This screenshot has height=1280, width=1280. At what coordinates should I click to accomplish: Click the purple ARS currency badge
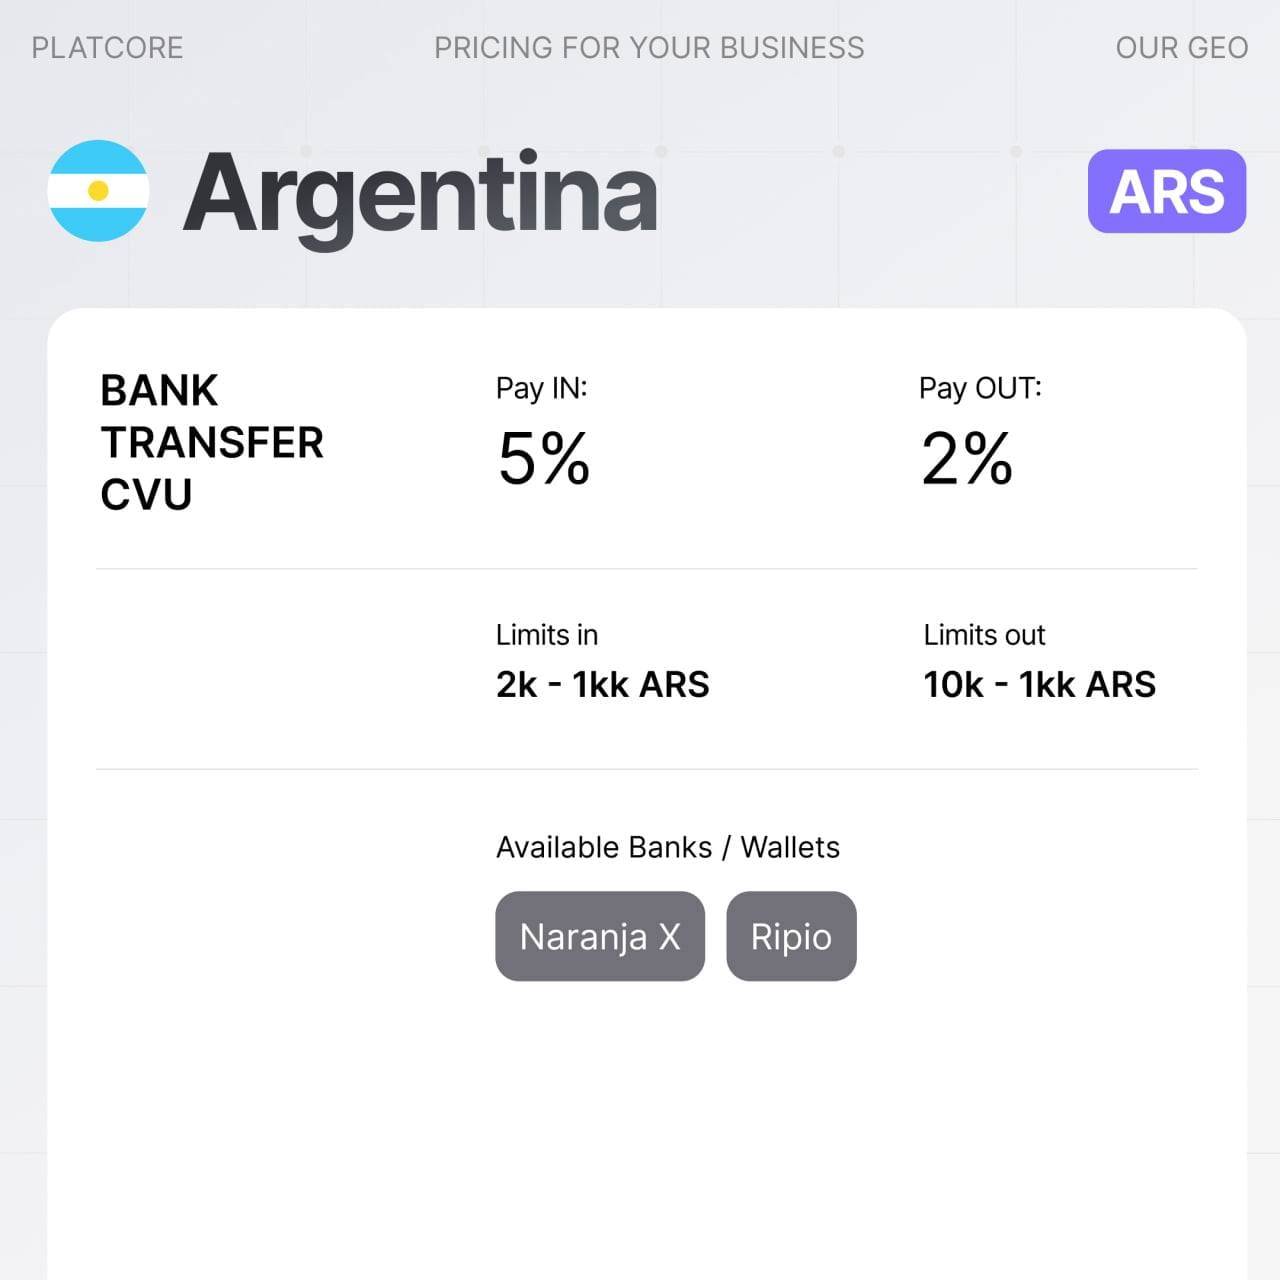[x=1166, y=191]
